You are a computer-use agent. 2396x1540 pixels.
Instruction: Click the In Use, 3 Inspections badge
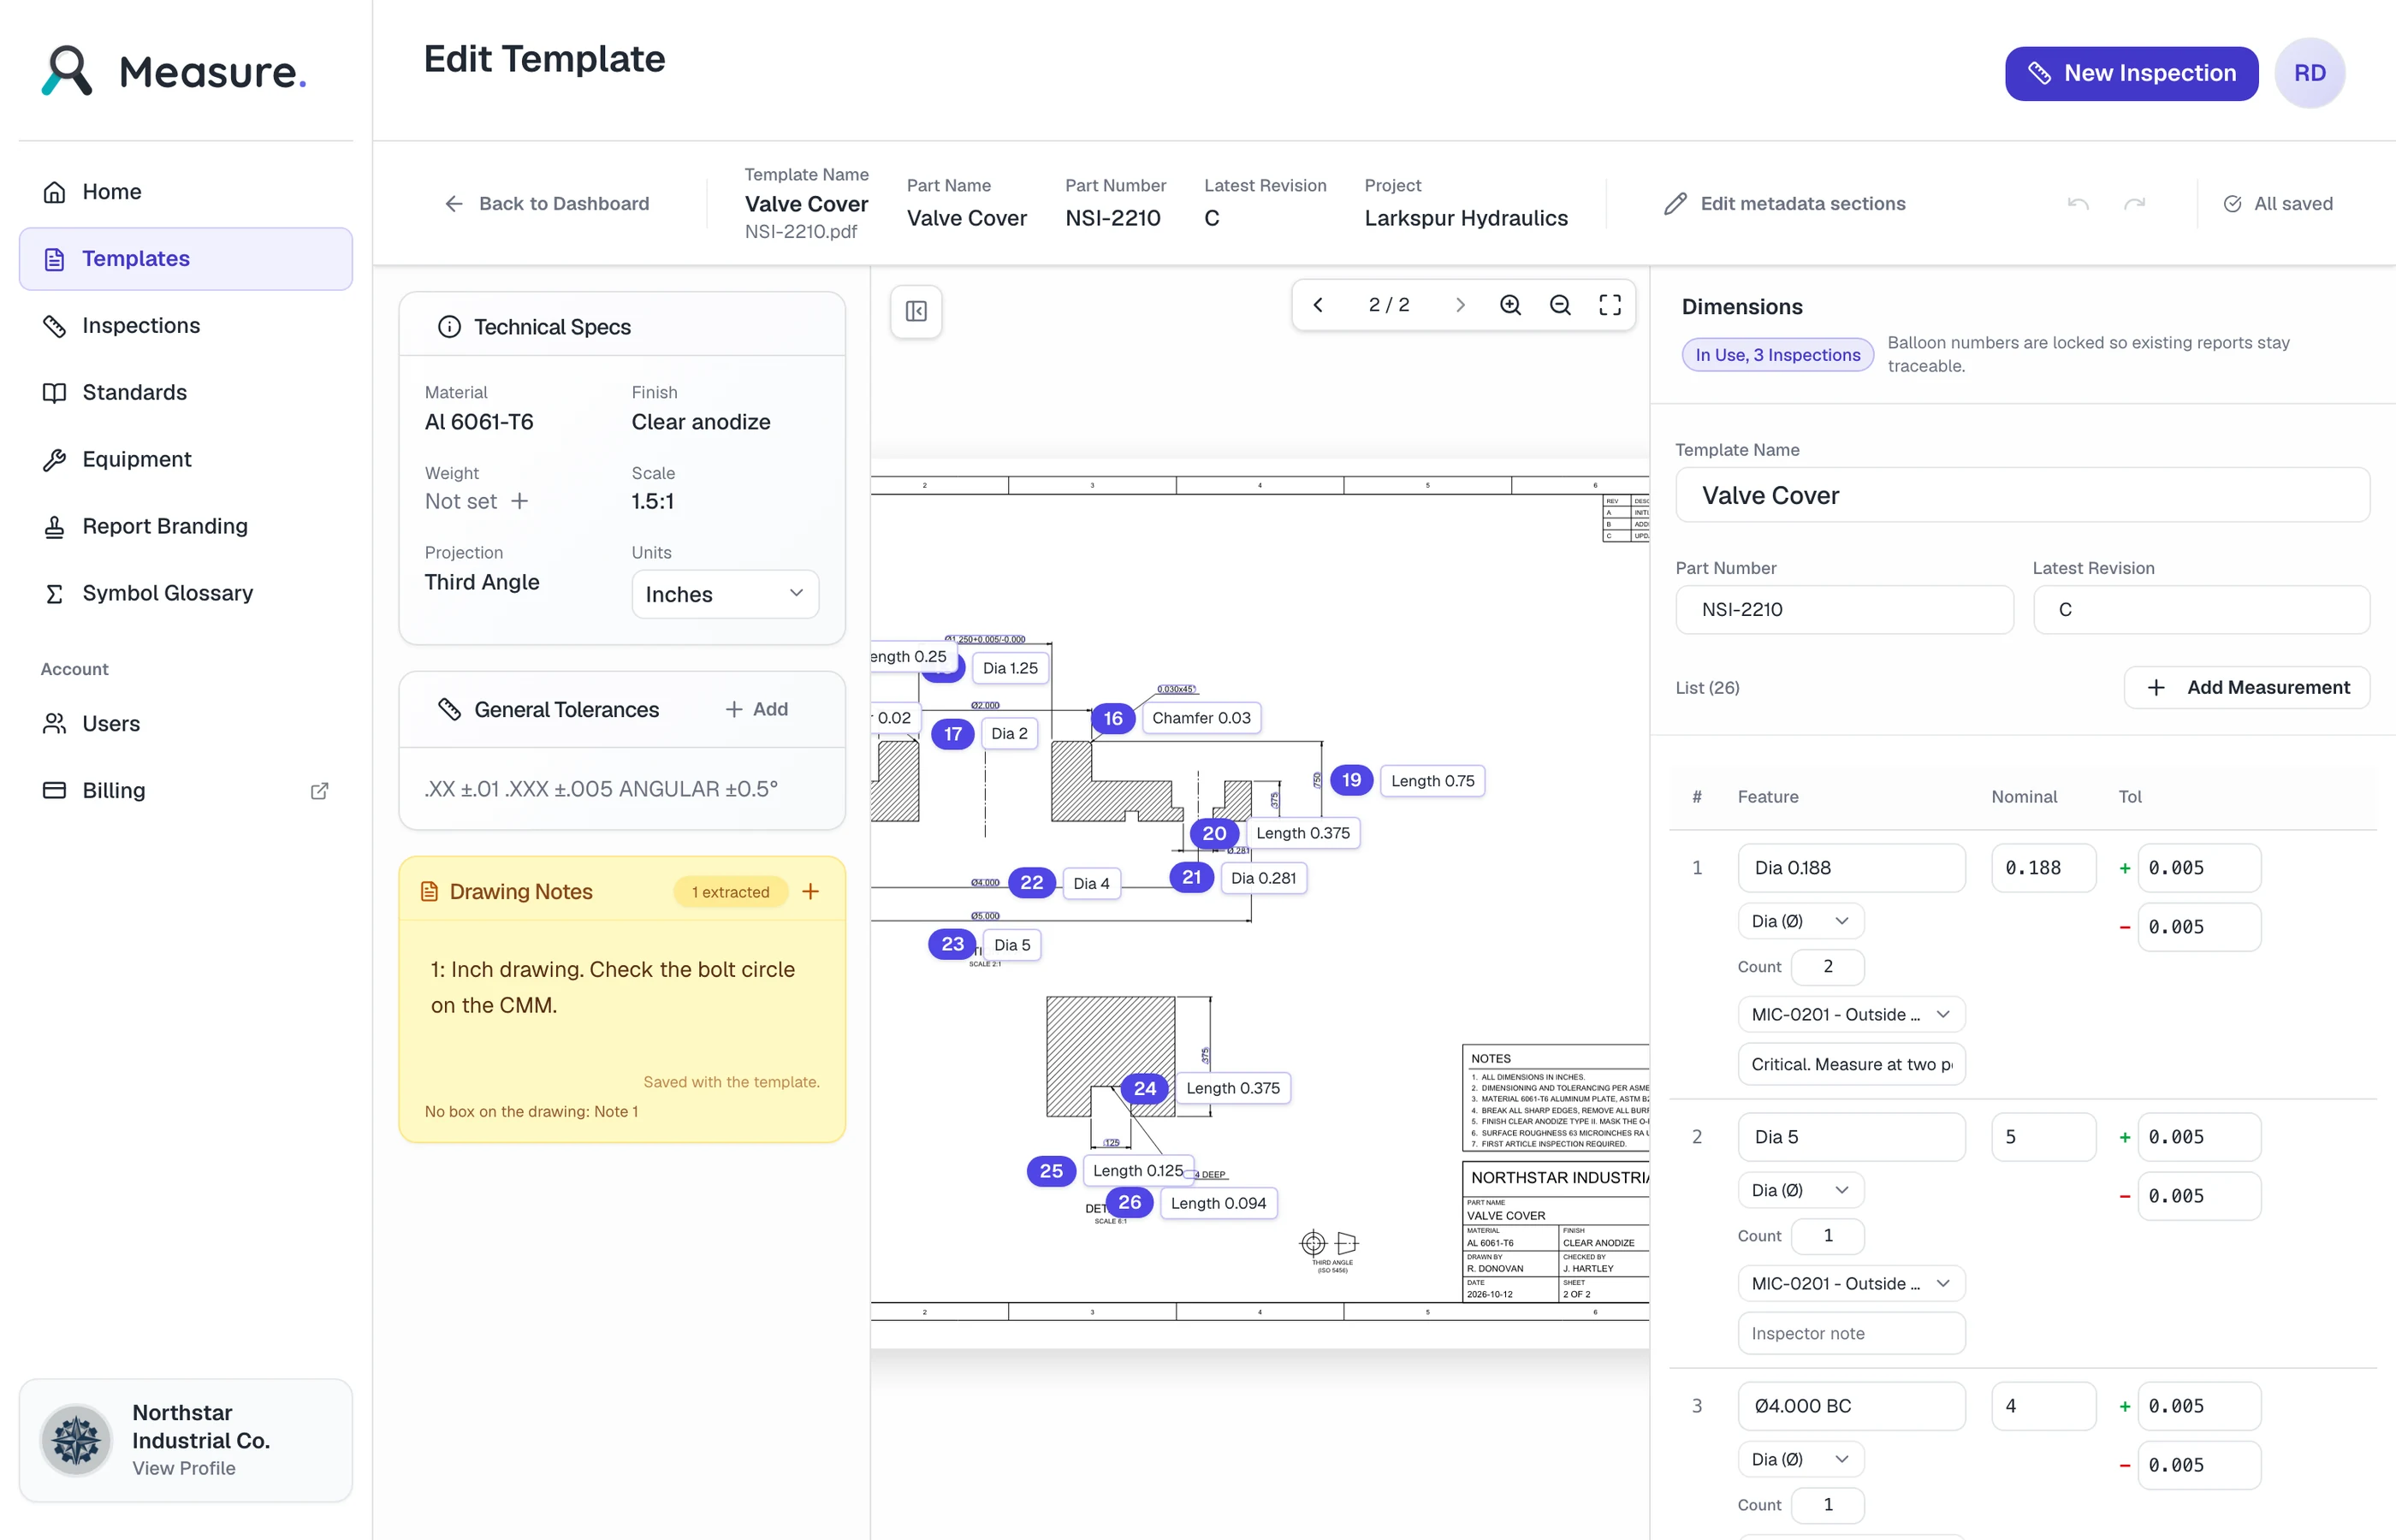click(1777, 354)
